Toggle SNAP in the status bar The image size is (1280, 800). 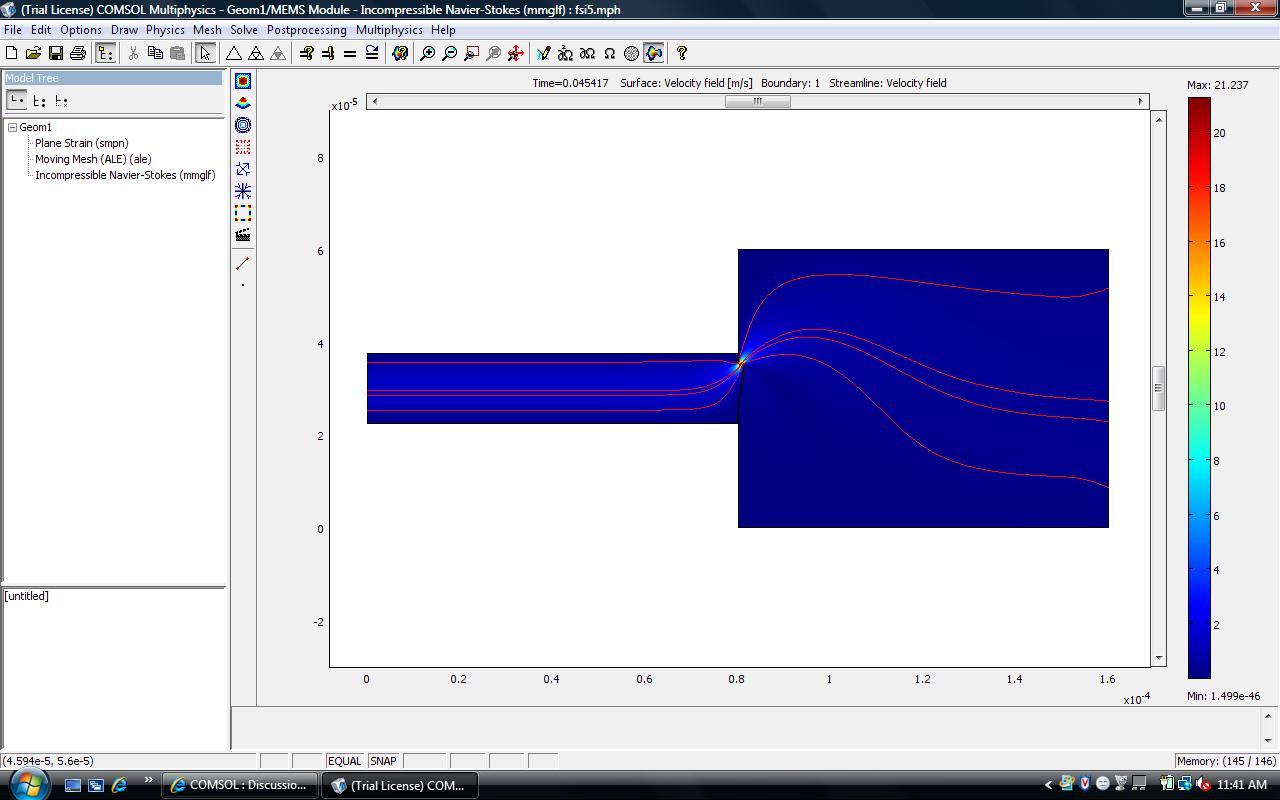[x=383, y=761]
